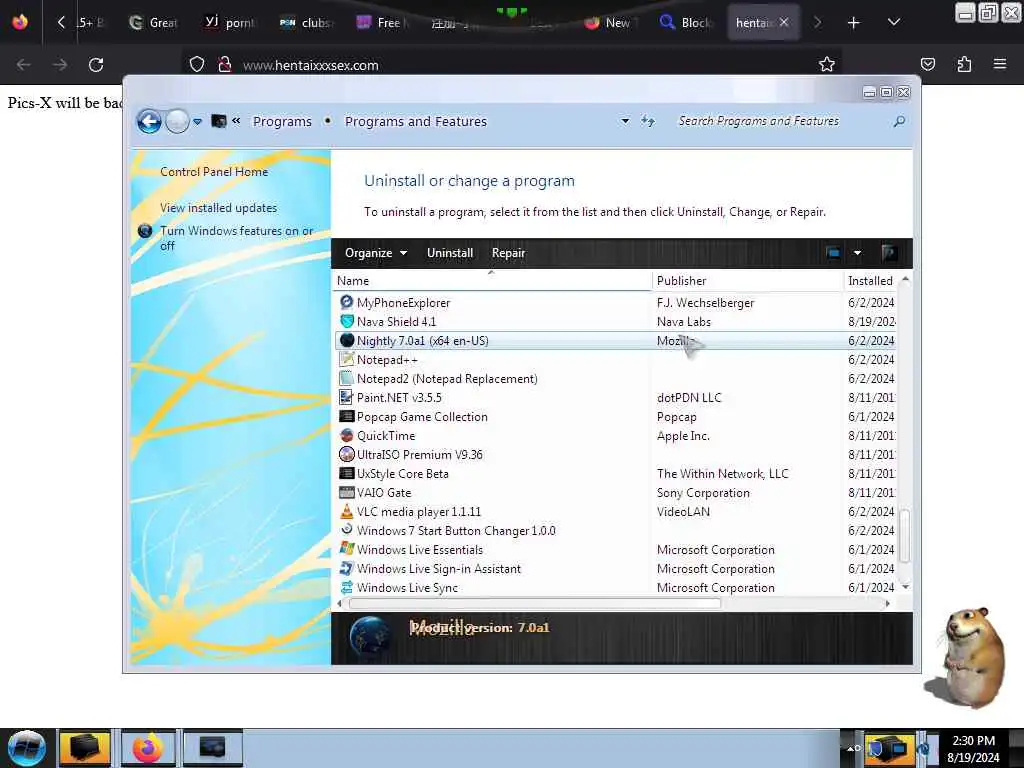Open the Firefox hamburger menu
The height and width of the screenshot is (768, 1024).
coord(1000,64)
